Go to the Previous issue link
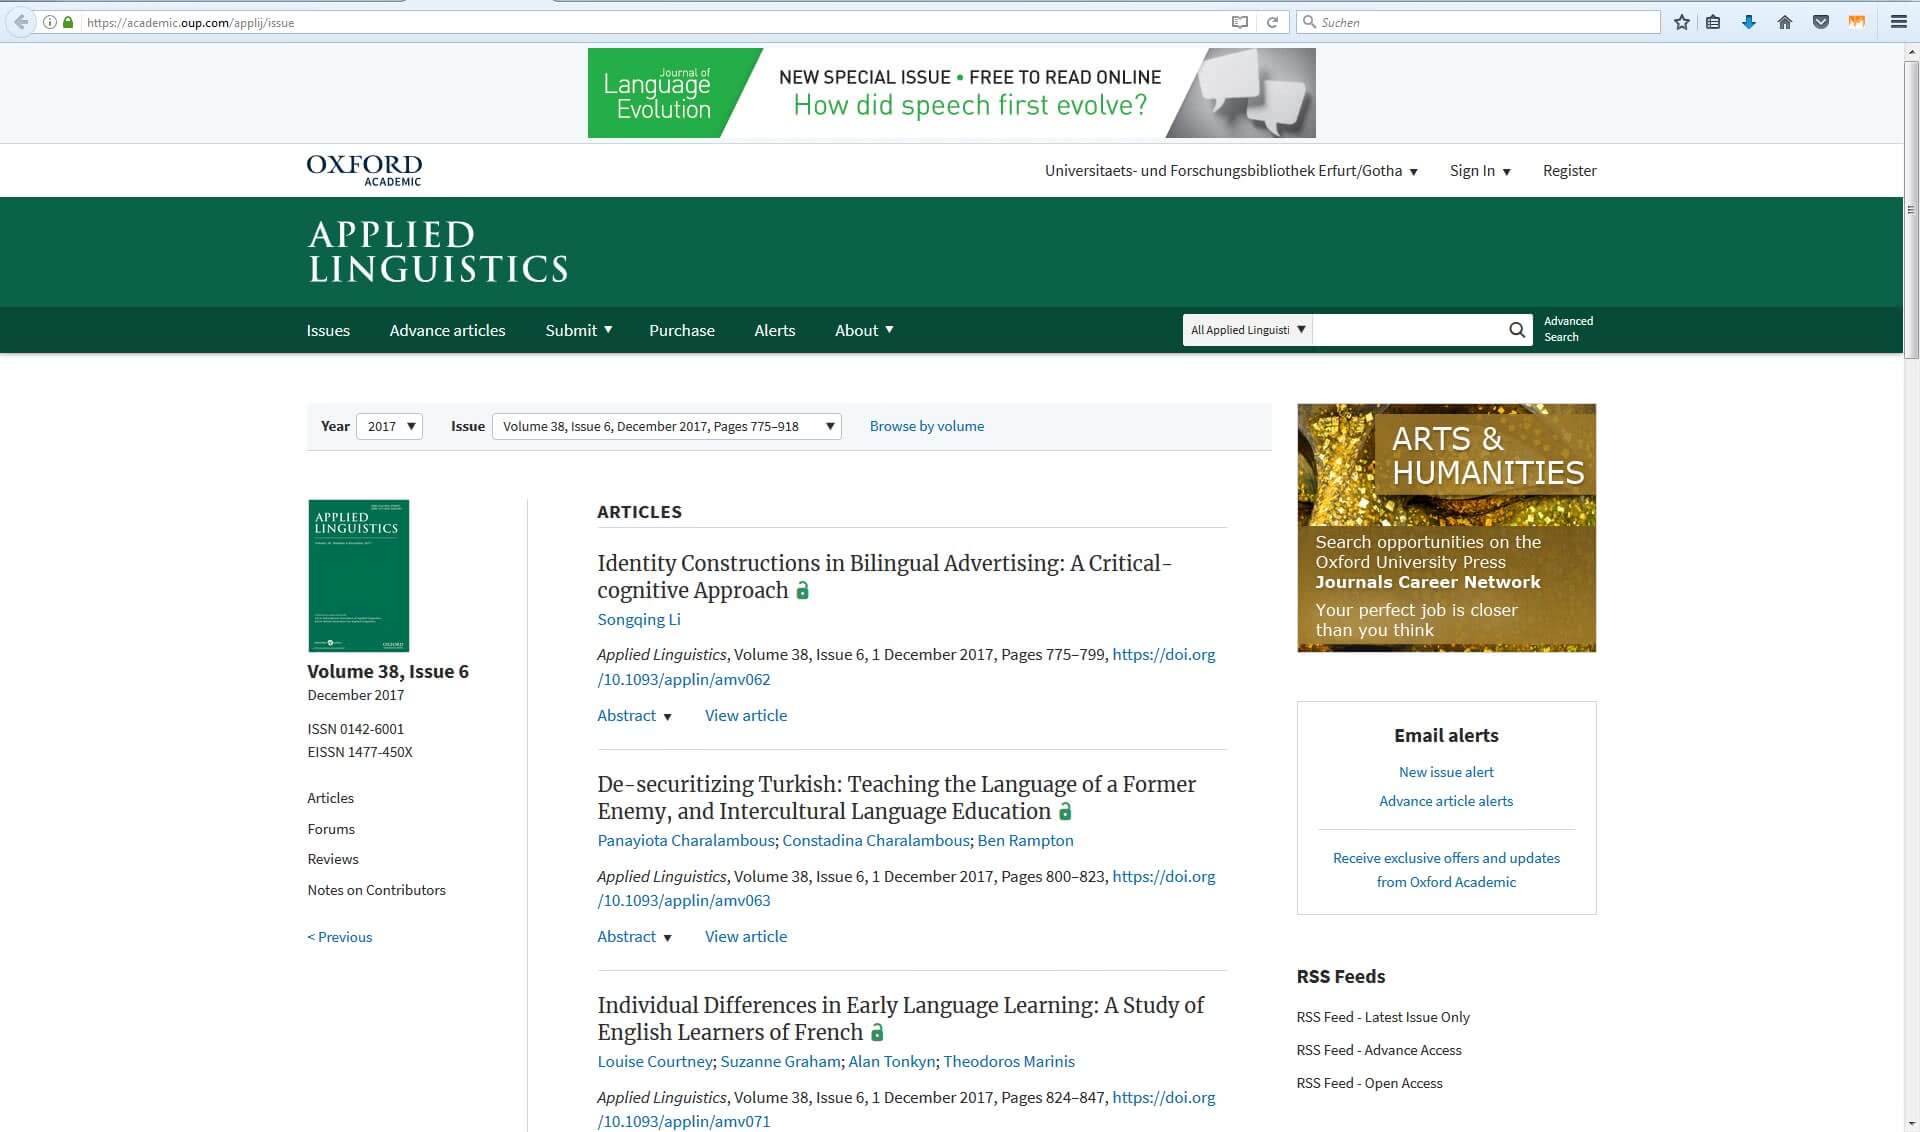The height and width of the screenshot is (1132, 1920). pos(340,937)
